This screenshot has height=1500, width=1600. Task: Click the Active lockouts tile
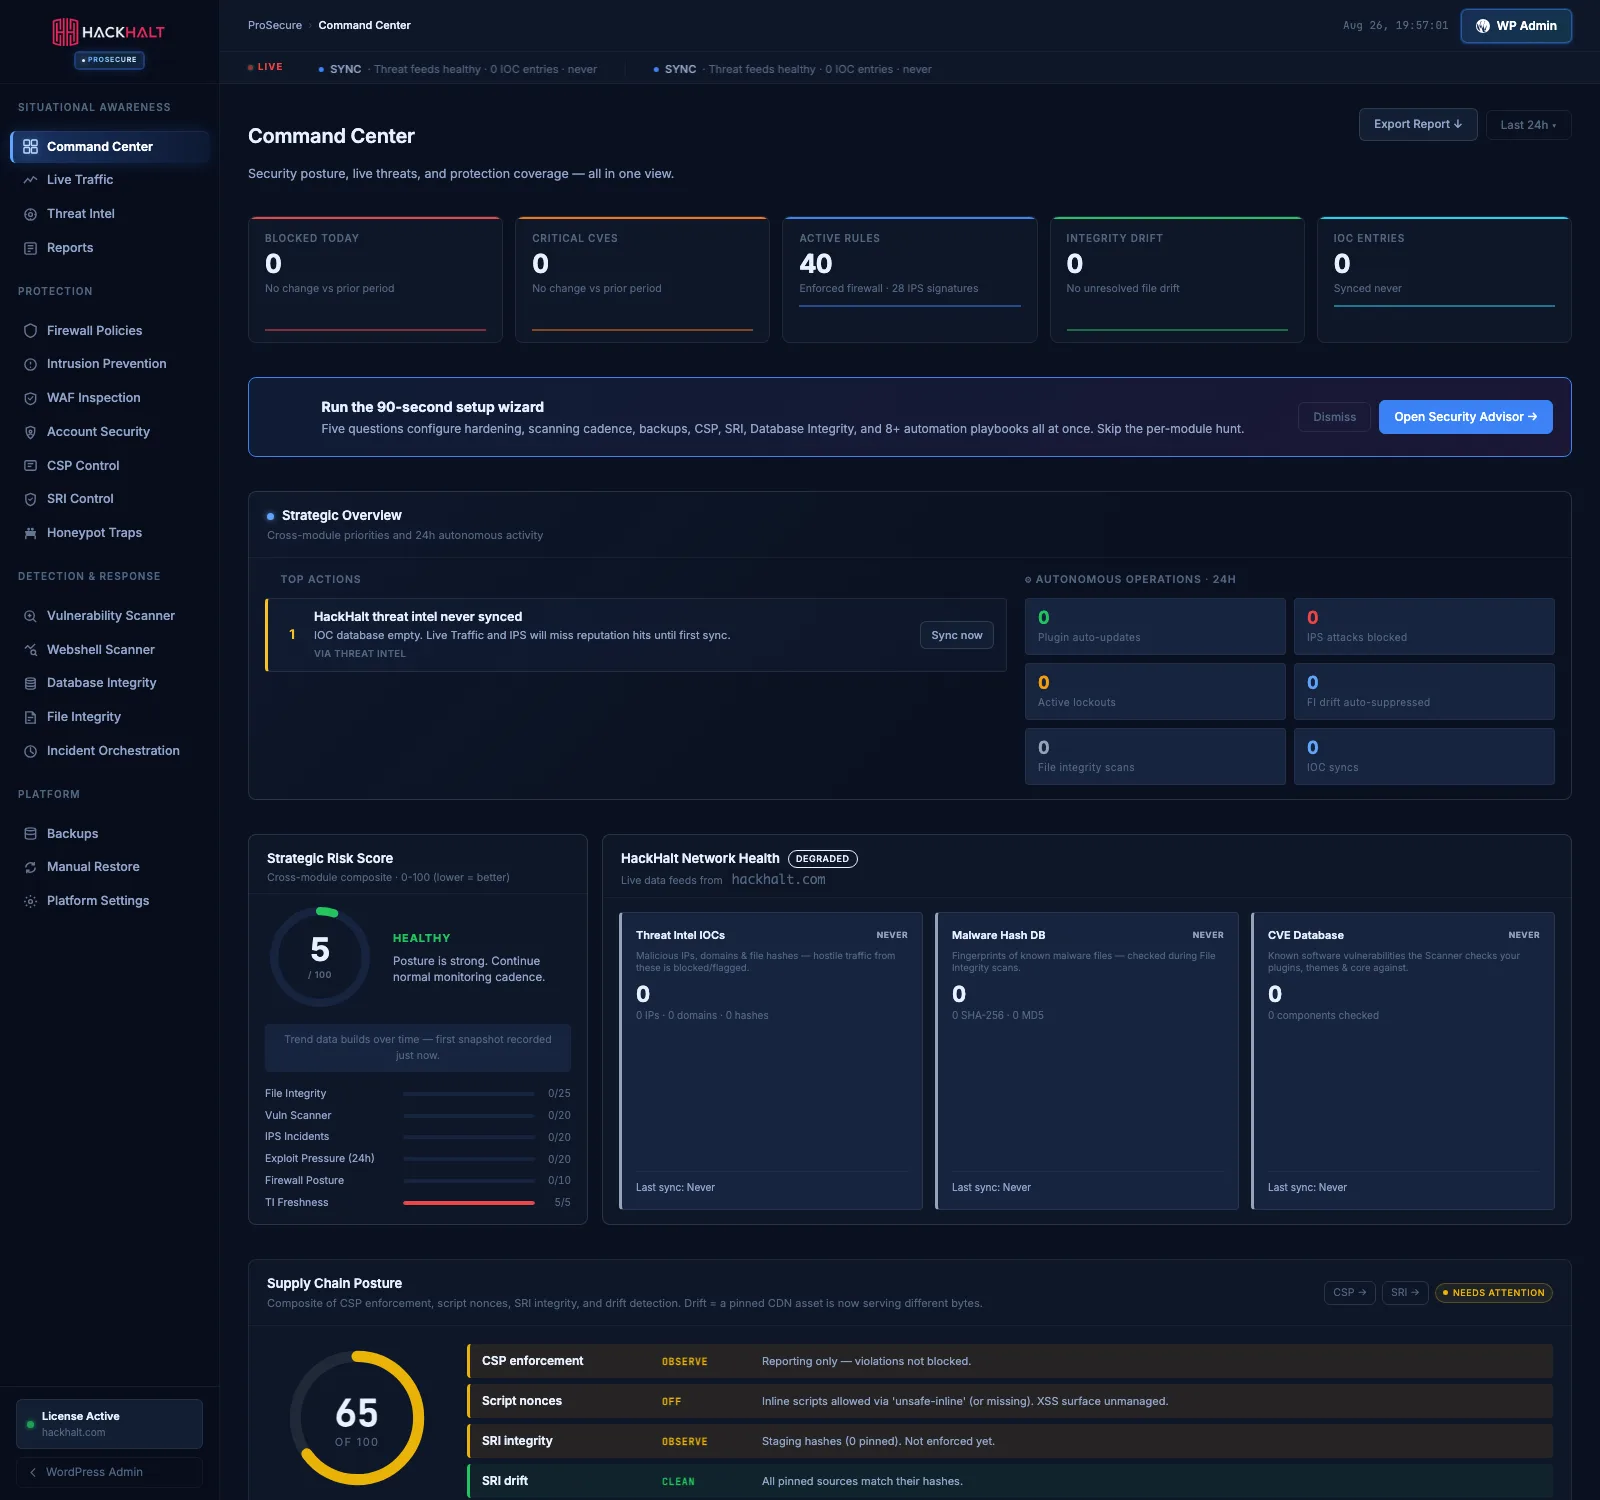(x=1155, y=691)
